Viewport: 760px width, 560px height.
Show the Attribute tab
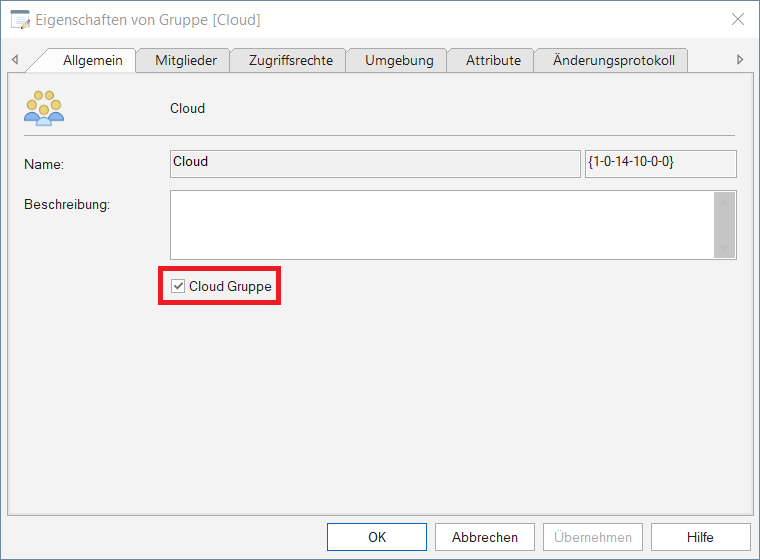coord(493,60)
